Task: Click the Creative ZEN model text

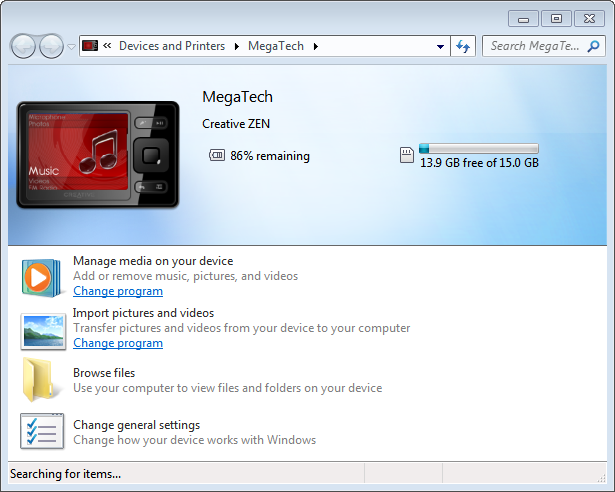Action: point(236,124)
